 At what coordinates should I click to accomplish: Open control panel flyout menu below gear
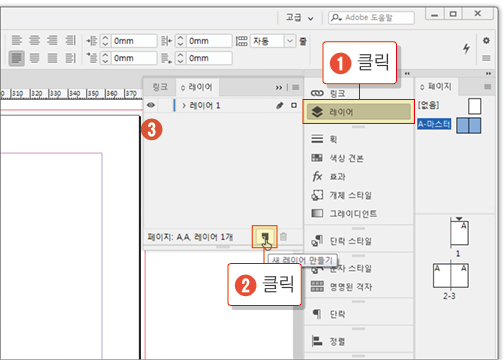[x=486, y=58]
